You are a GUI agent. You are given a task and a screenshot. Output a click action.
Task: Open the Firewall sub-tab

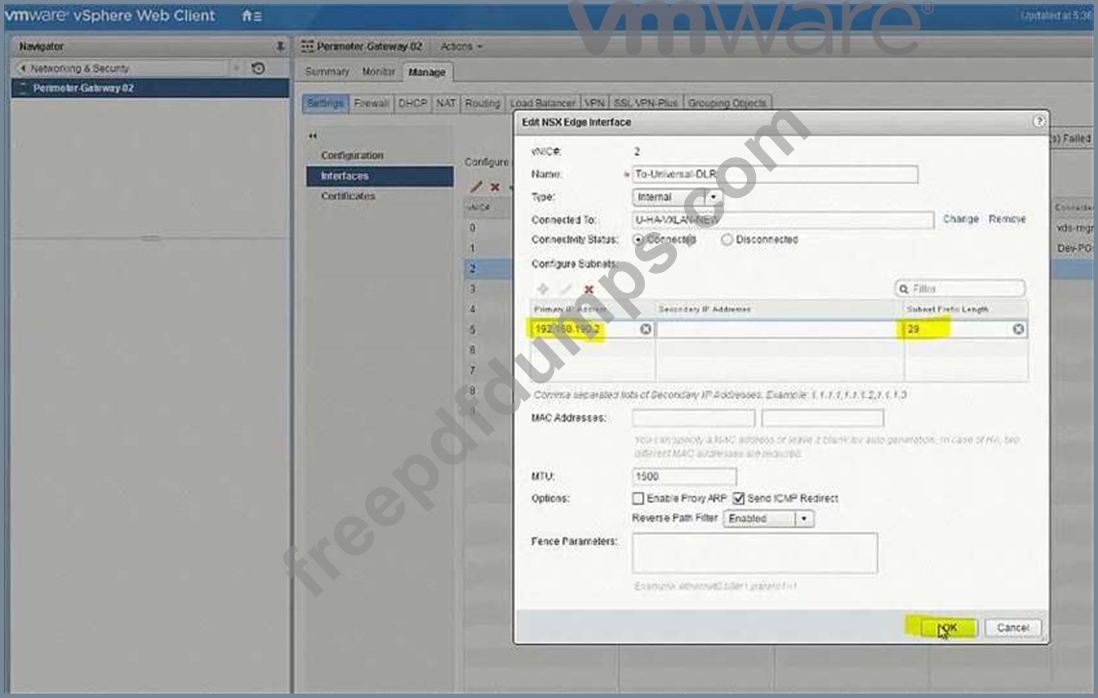371,103
